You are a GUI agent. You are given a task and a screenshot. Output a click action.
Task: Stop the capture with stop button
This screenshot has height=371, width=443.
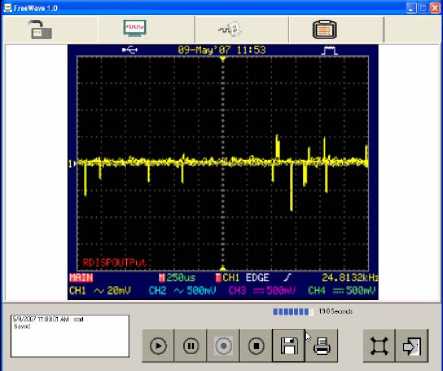[256, 346]
